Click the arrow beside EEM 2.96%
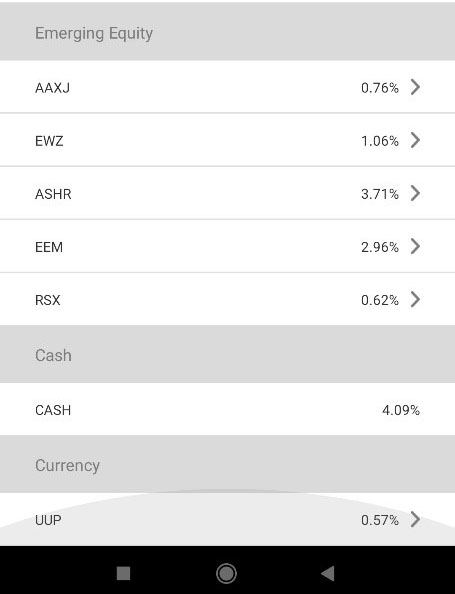The height and width of the screenshot is (594, 455). (x=416, y=246)
